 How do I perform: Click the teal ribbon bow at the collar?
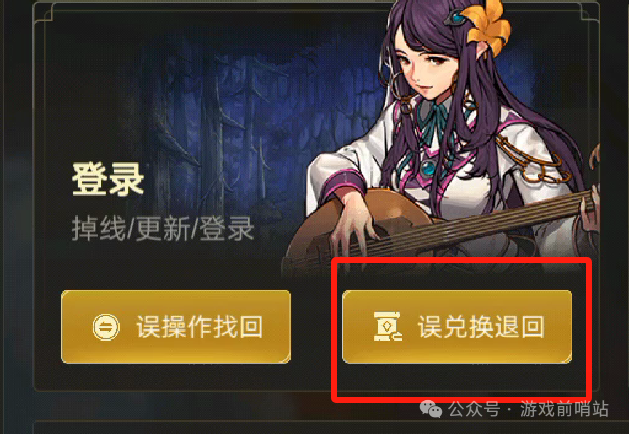click(x=434, y=116)
